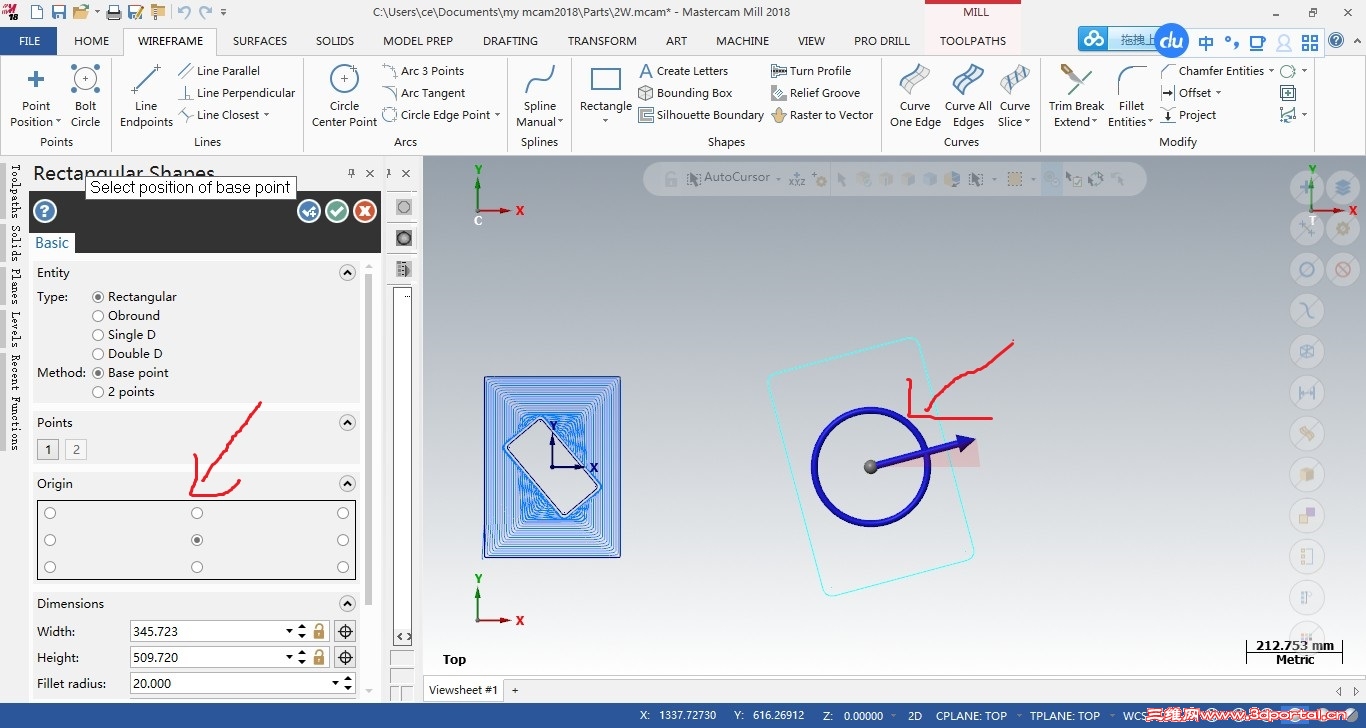Switch to the SURFACES ribbon tab
Viewport: 1366px width, 728px height.
[260, 41]
